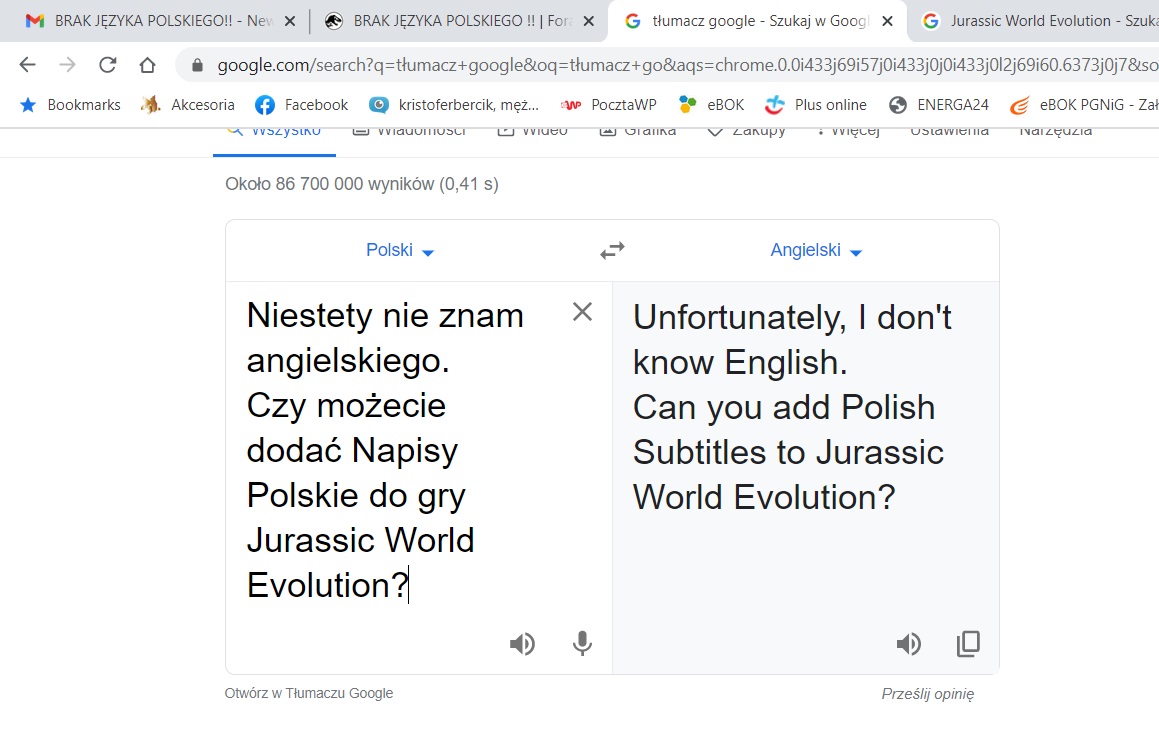1159x737 pixels.
Task: Click the translated English text output
Action: pyautogui.click(x=792, y=407)
